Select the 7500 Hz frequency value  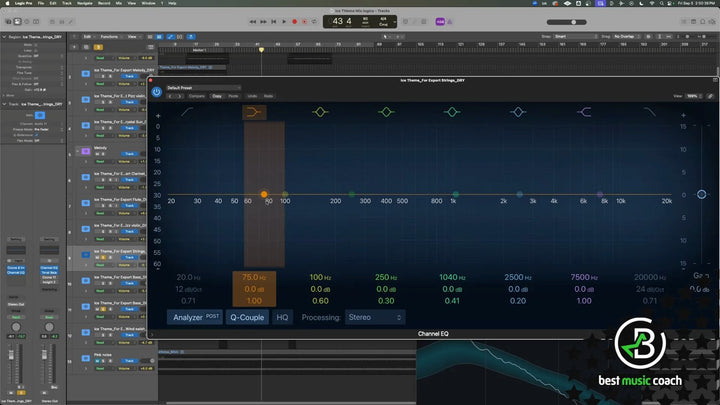point(584,277)
